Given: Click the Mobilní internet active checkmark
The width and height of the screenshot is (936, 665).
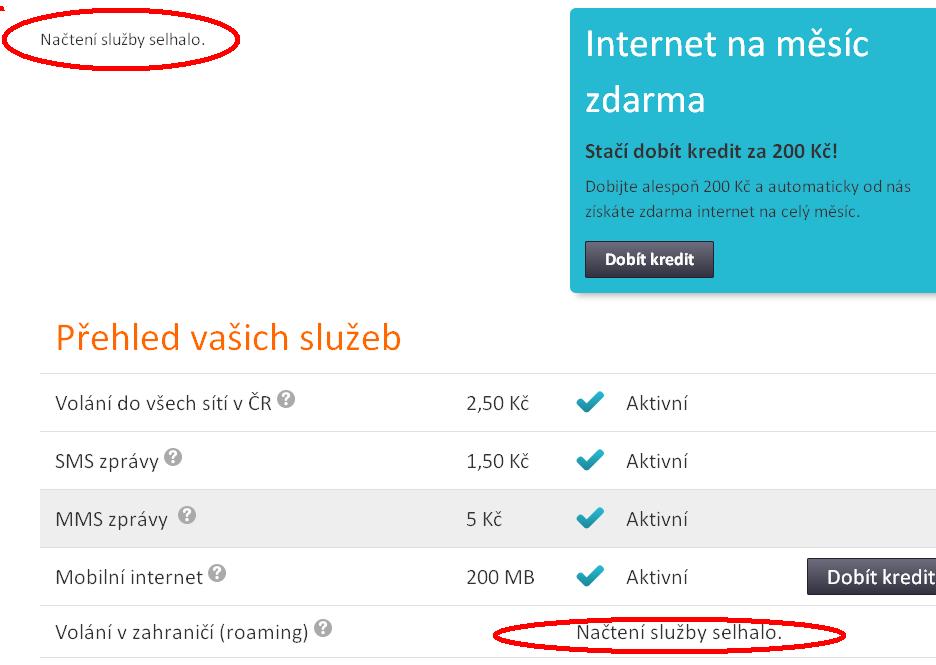Looking at the screenshot, I should click(591, 577).
